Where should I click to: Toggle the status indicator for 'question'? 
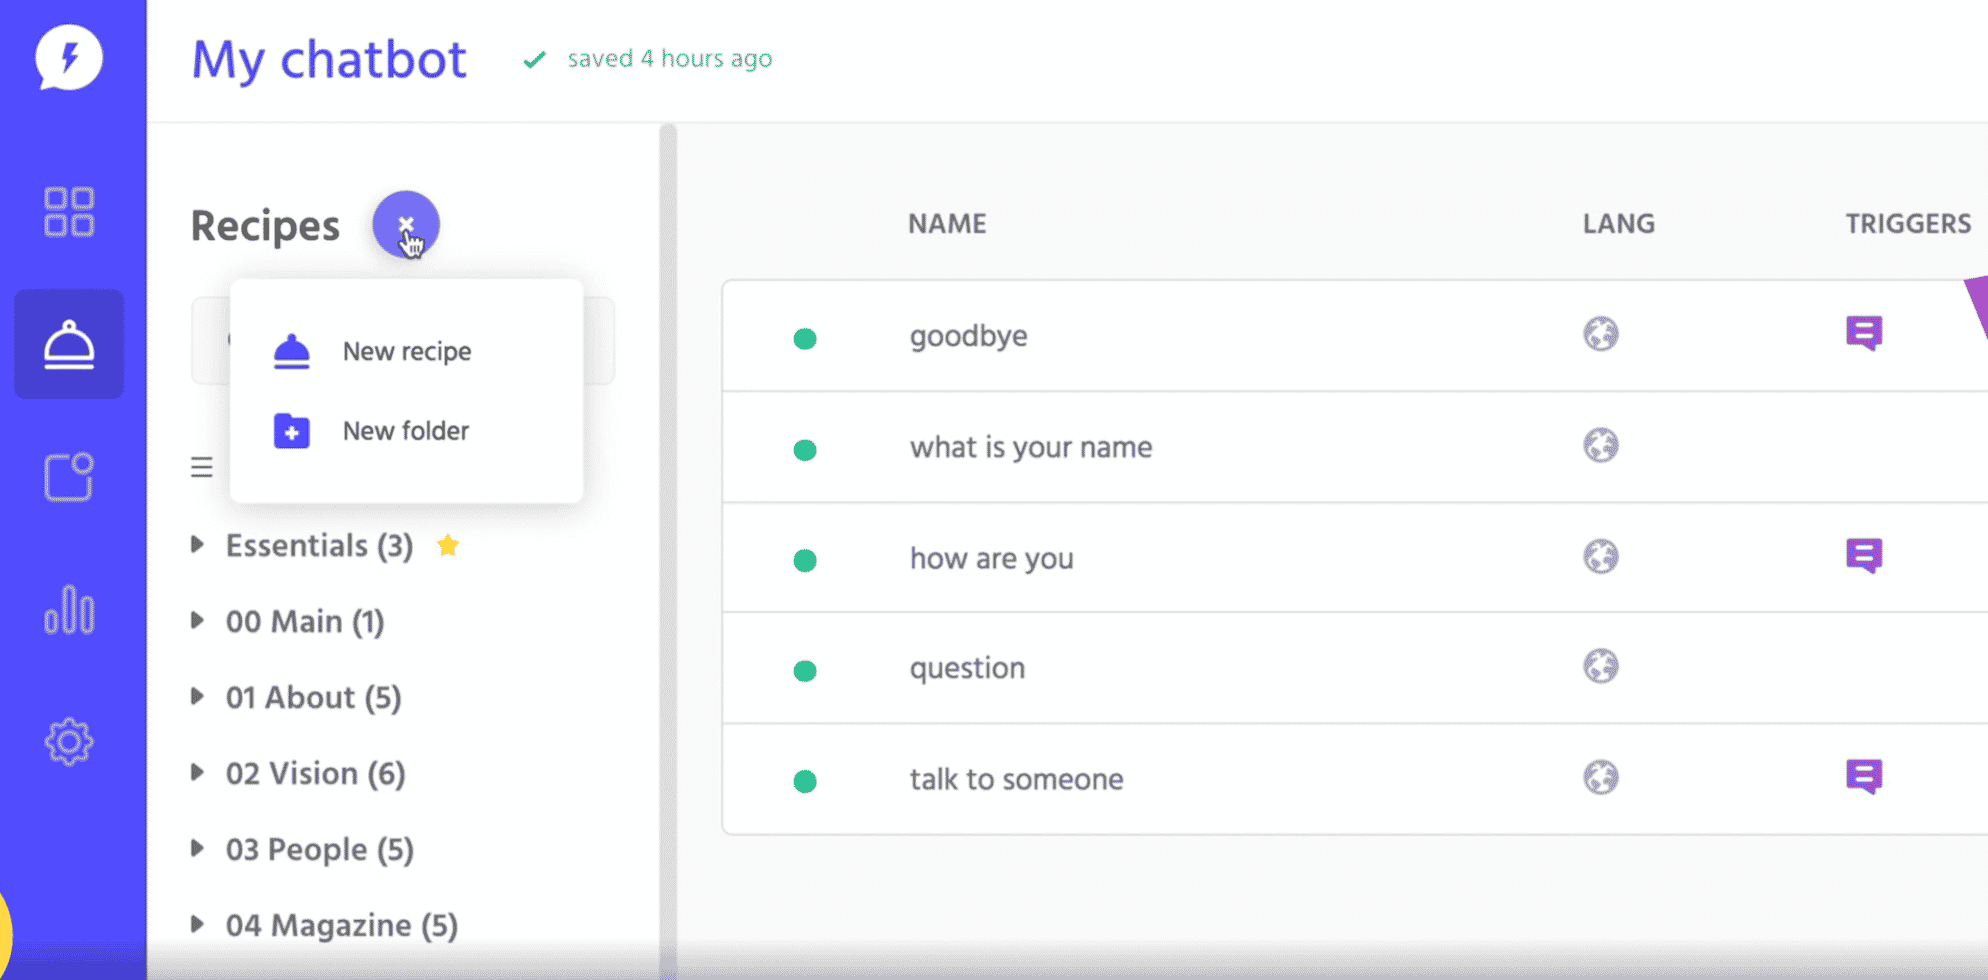click(805, 671)
